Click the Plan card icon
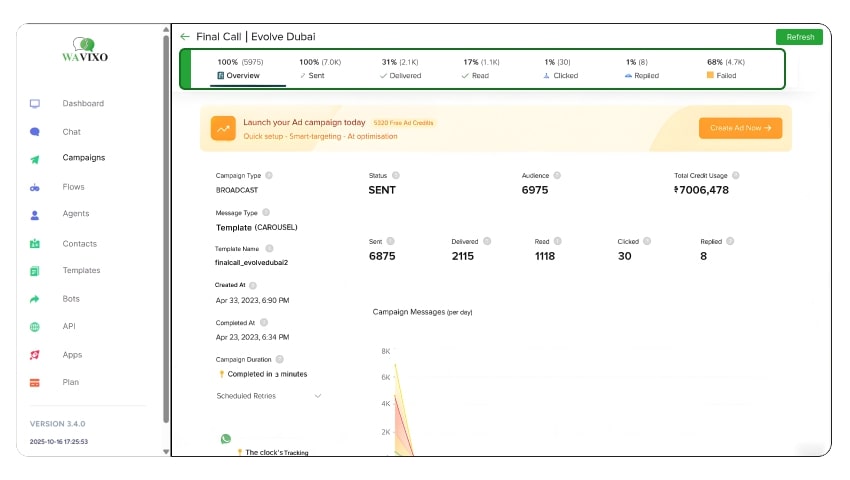The width and height of the screenshot is (850, 480). point(35,383)
